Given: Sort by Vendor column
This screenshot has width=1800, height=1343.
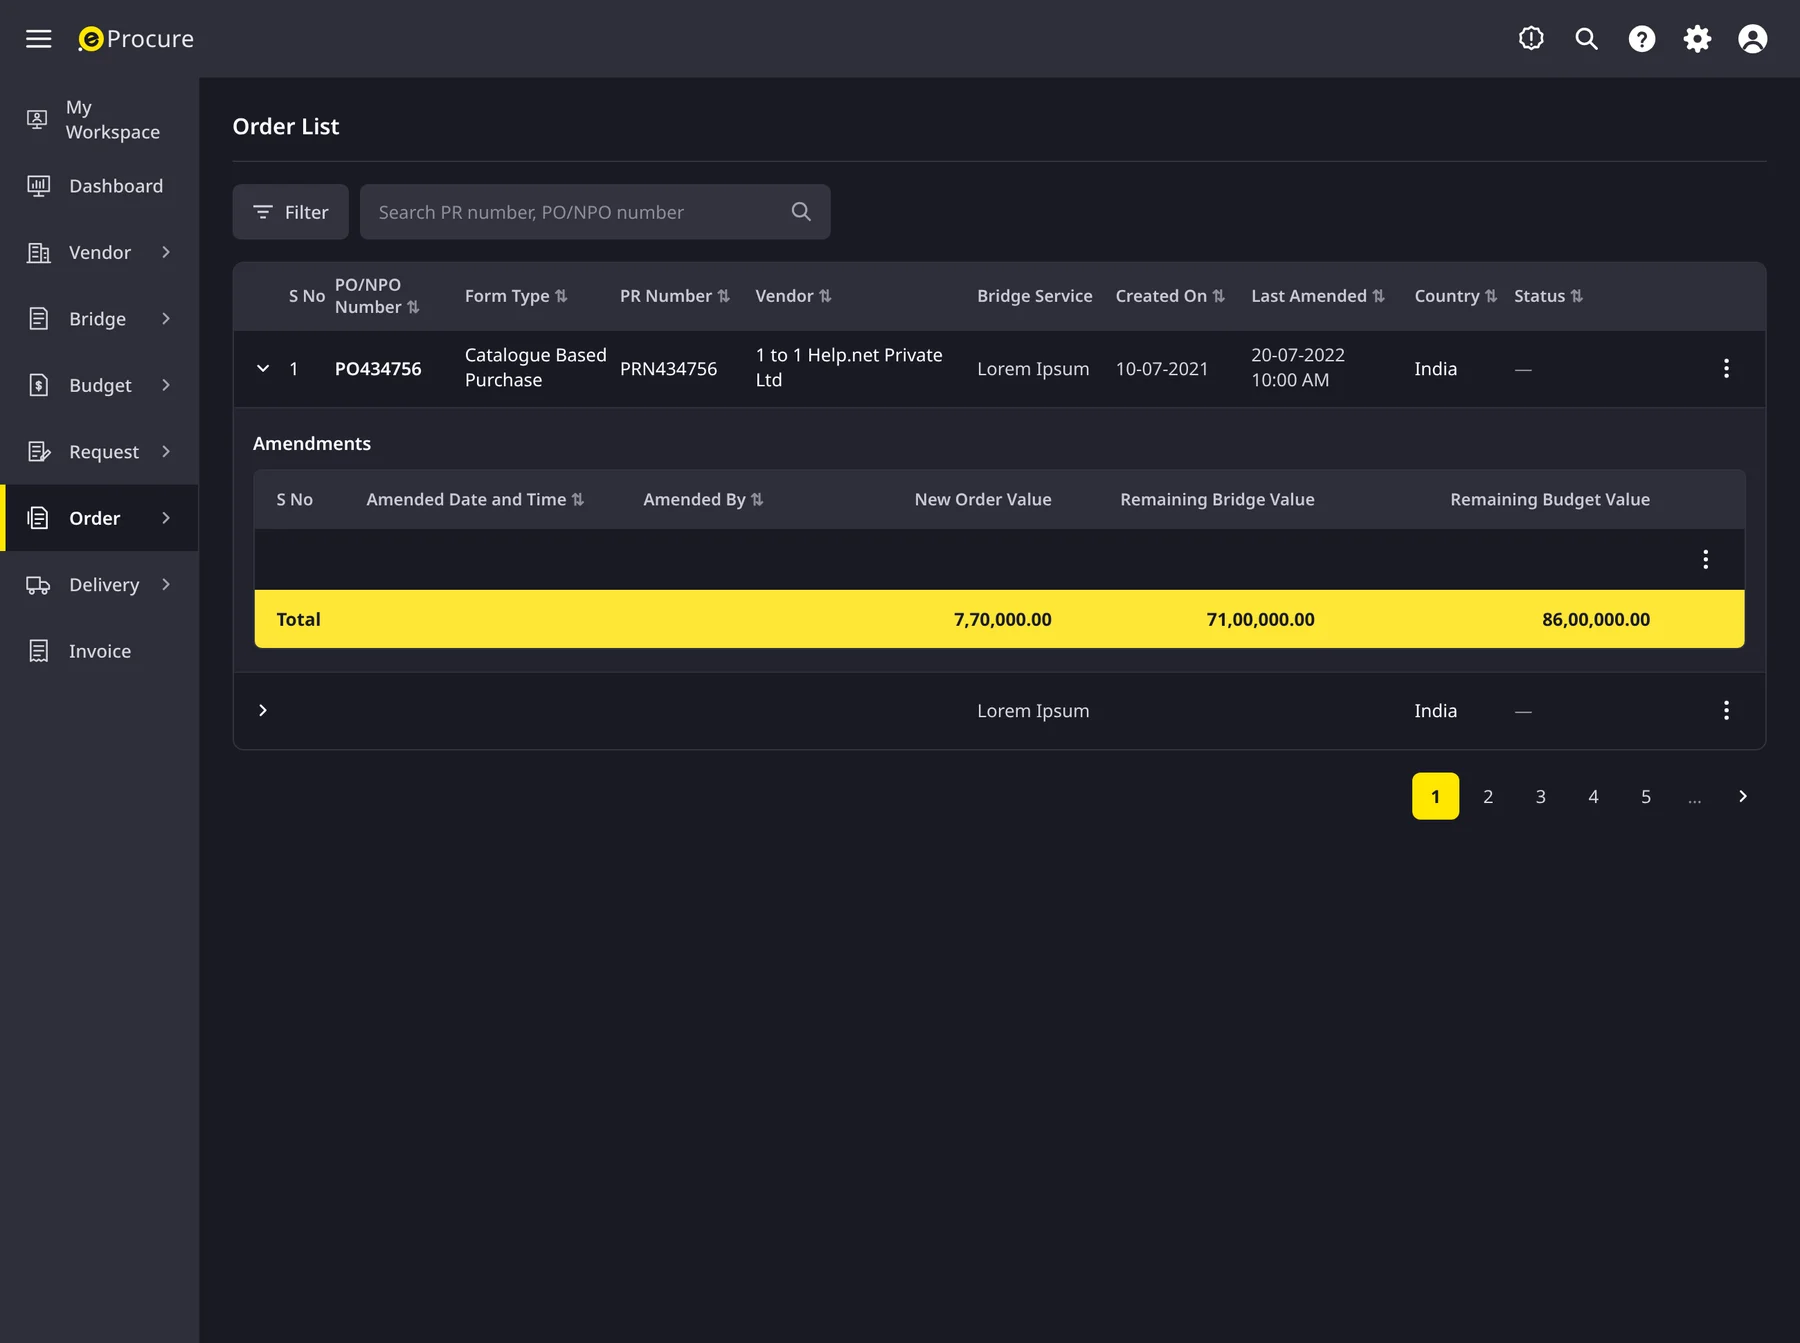Looking at the screenshot, I should coord(825,296).
